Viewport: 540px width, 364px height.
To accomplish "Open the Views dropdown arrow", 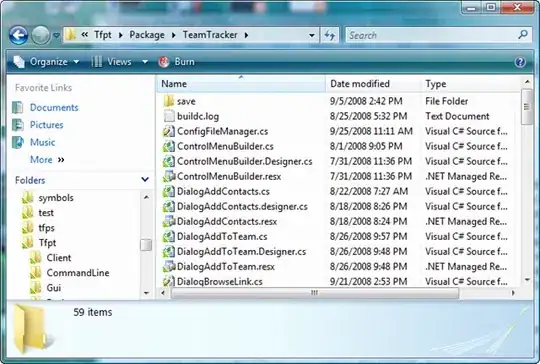I will [145, 62].
